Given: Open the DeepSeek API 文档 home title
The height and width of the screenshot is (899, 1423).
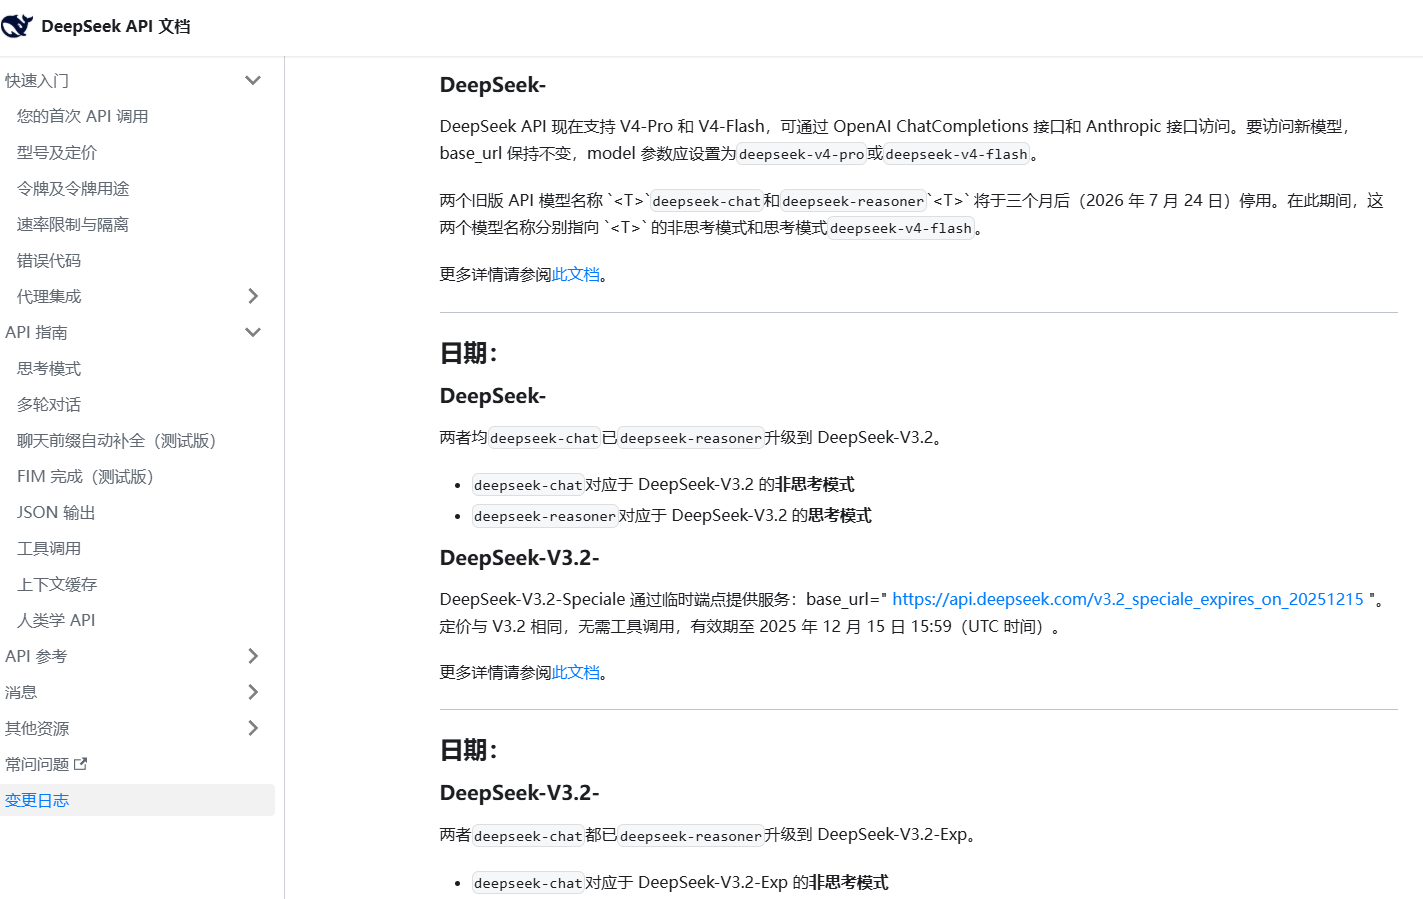Looking at the screenshot, I should point(116,26).
